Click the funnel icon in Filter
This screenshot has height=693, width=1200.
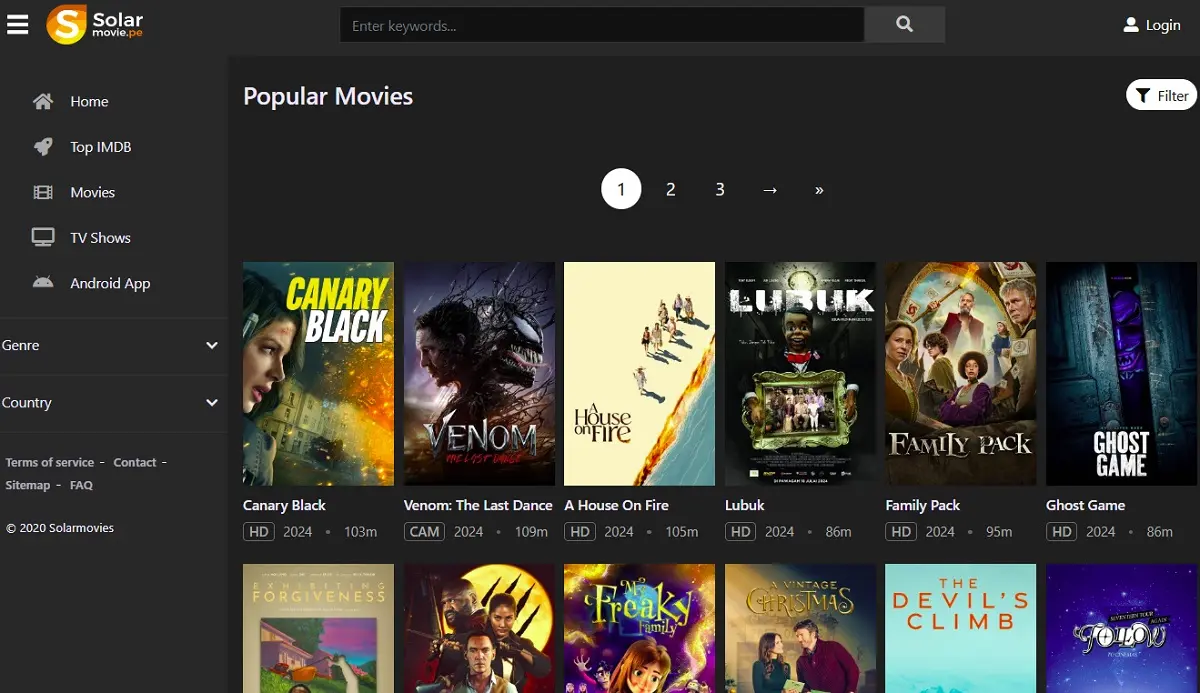1143,96
